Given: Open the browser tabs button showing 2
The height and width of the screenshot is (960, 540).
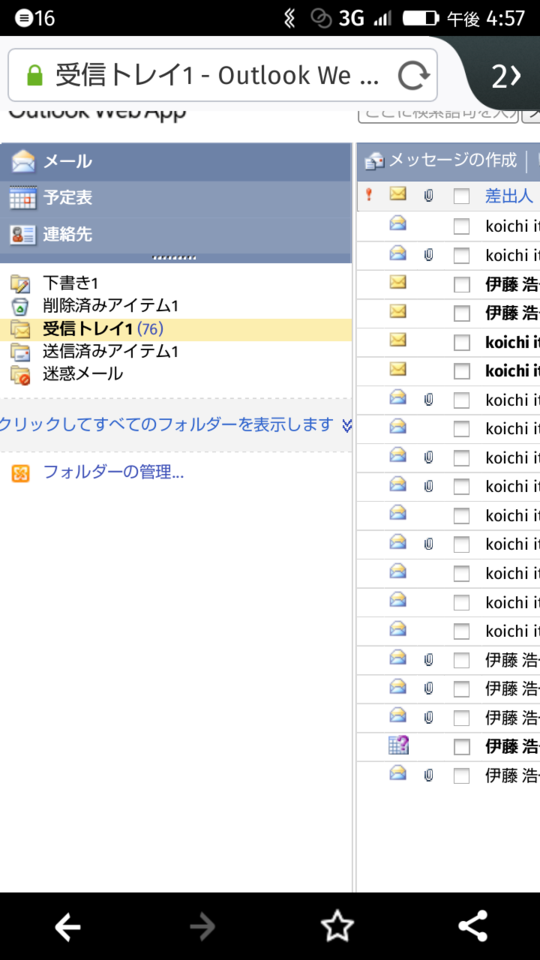Looking at the screenshot, I should point(506,76).
